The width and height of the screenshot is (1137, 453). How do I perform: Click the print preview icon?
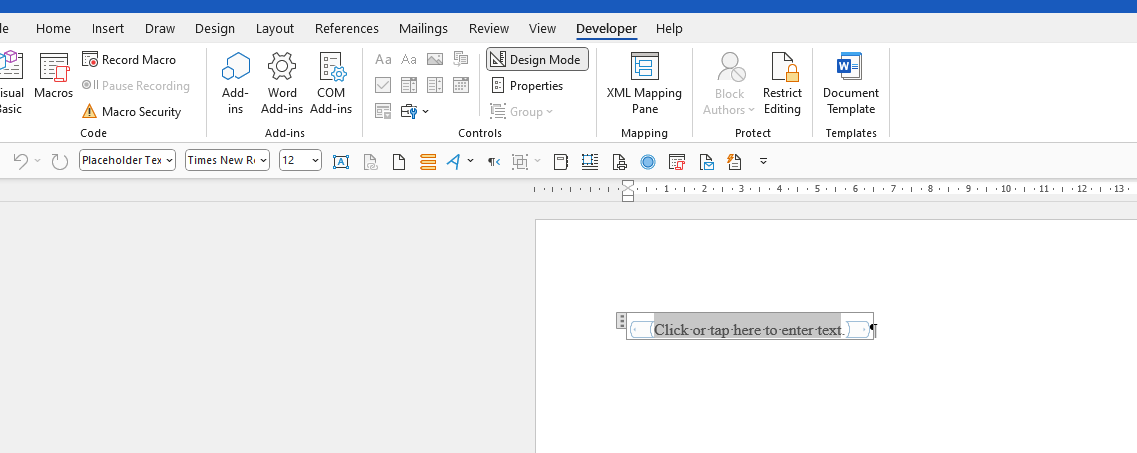coord(619,162)
